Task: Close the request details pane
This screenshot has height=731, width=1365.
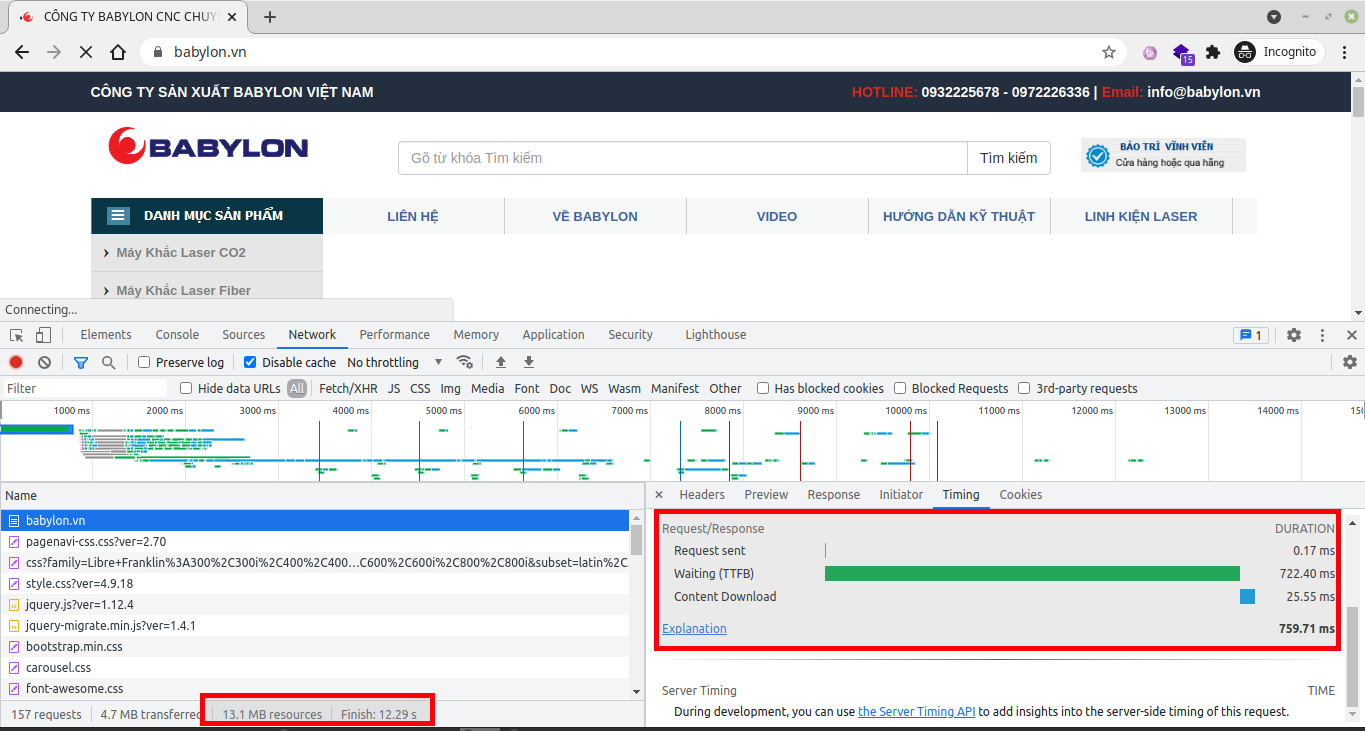Action: pyautogui.click(x=659, y=495)
